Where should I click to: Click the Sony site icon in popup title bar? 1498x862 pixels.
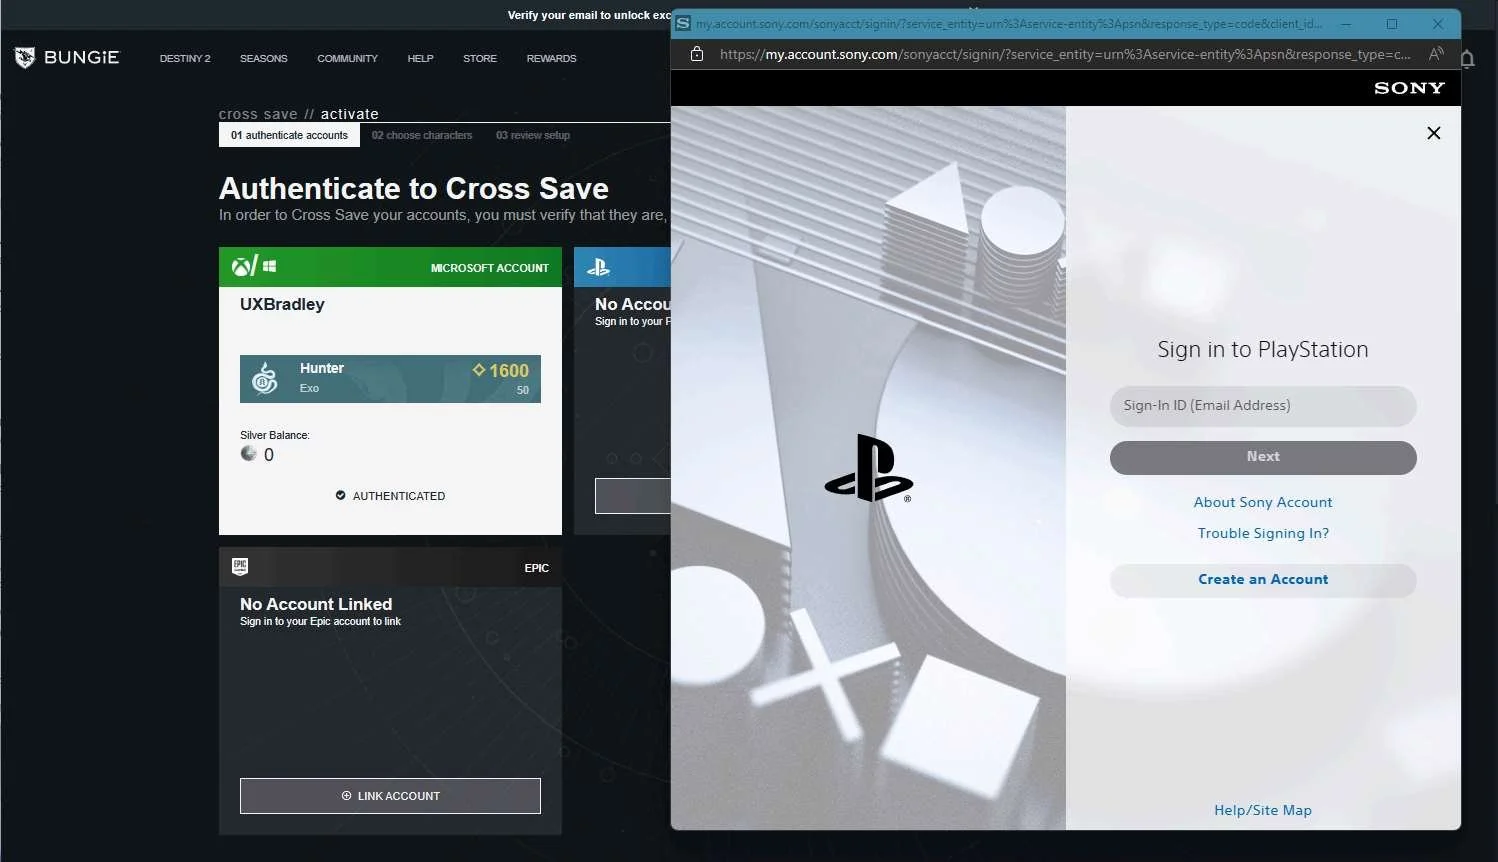pyautogui.click(x=683, y=23)
